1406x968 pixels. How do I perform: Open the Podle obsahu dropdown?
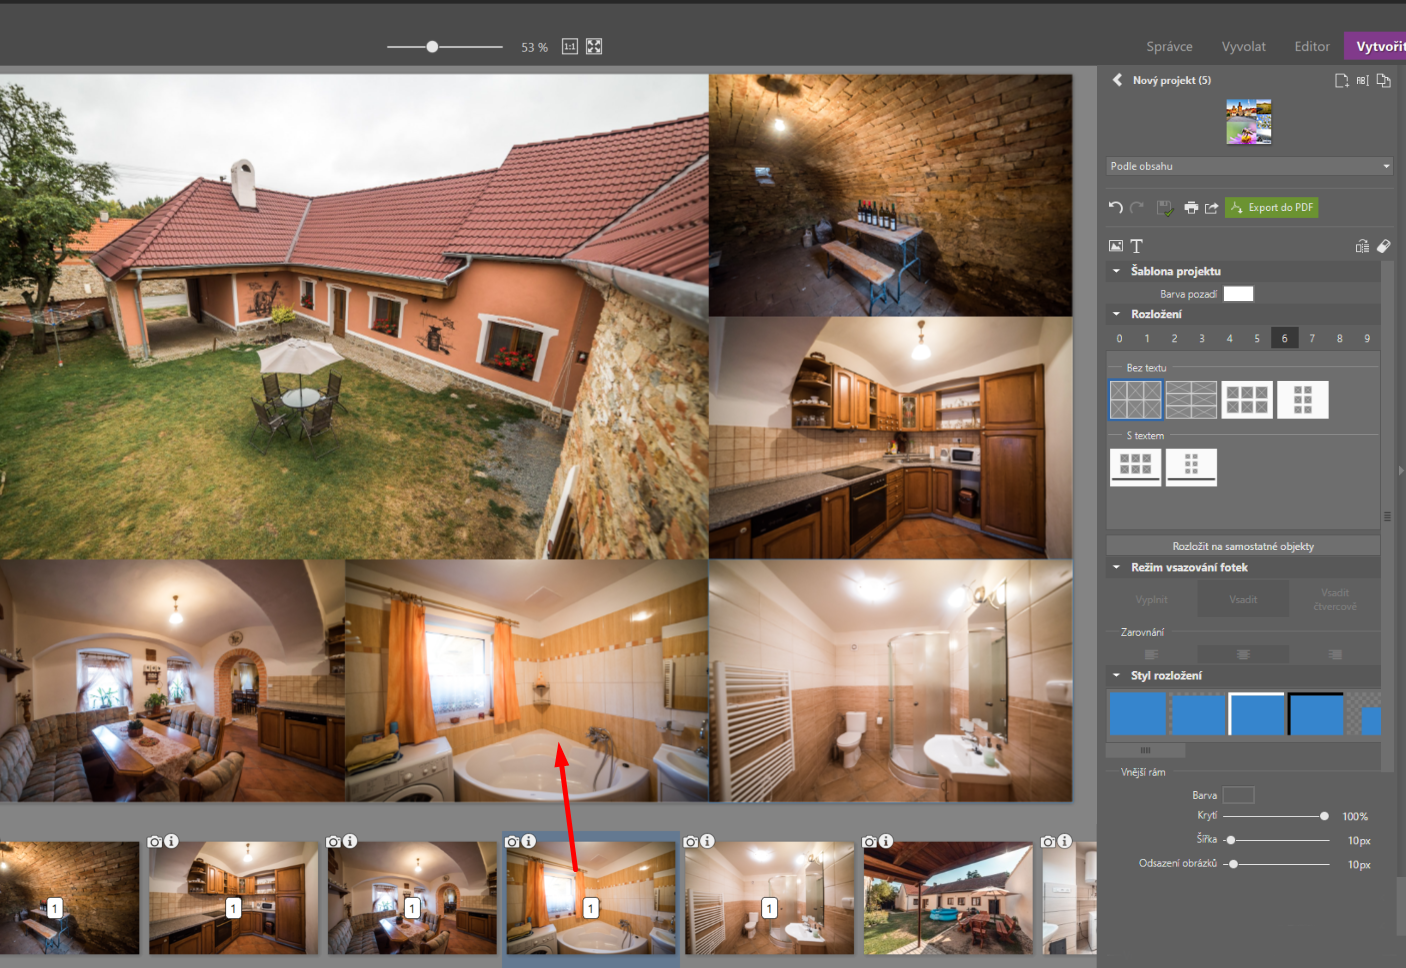[x=1250, y=166]
